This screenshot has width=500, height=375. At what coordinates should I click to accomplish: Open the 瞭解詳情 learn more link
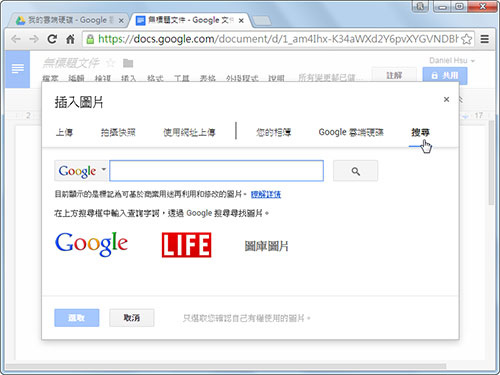(x=266, y=194)
